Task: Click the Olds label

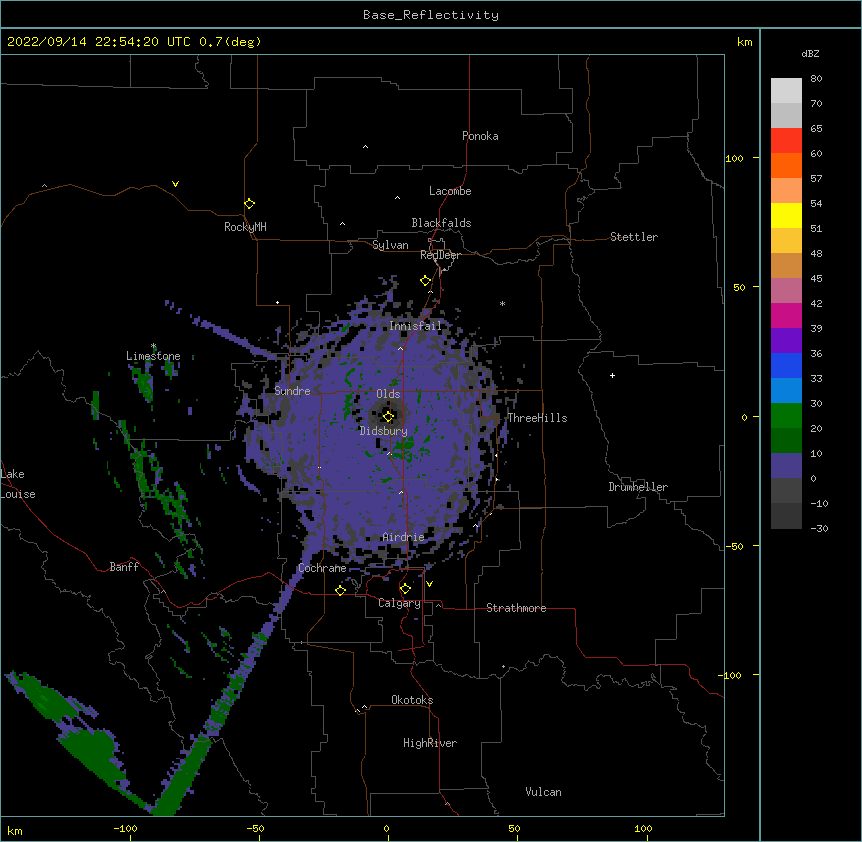Action: click(x=388, y=394)
